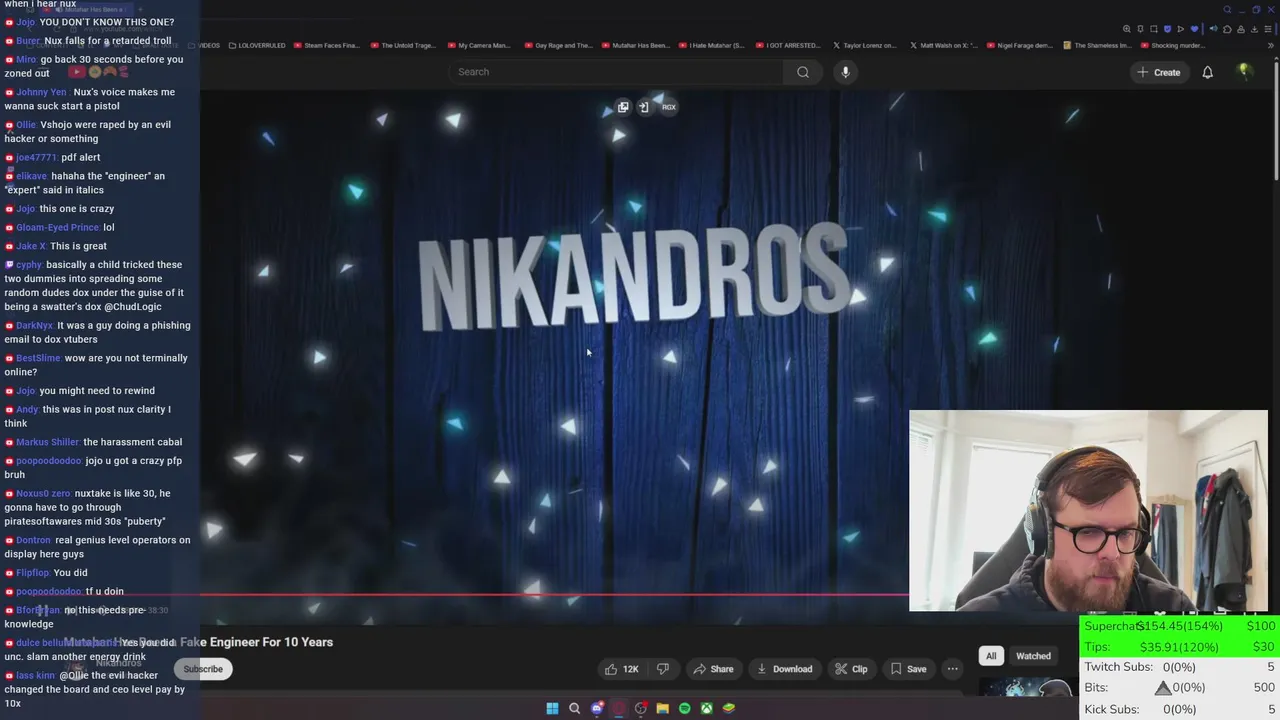
Task: Click chat username 'Johnny Yen'
Action: tap(41, 92)
